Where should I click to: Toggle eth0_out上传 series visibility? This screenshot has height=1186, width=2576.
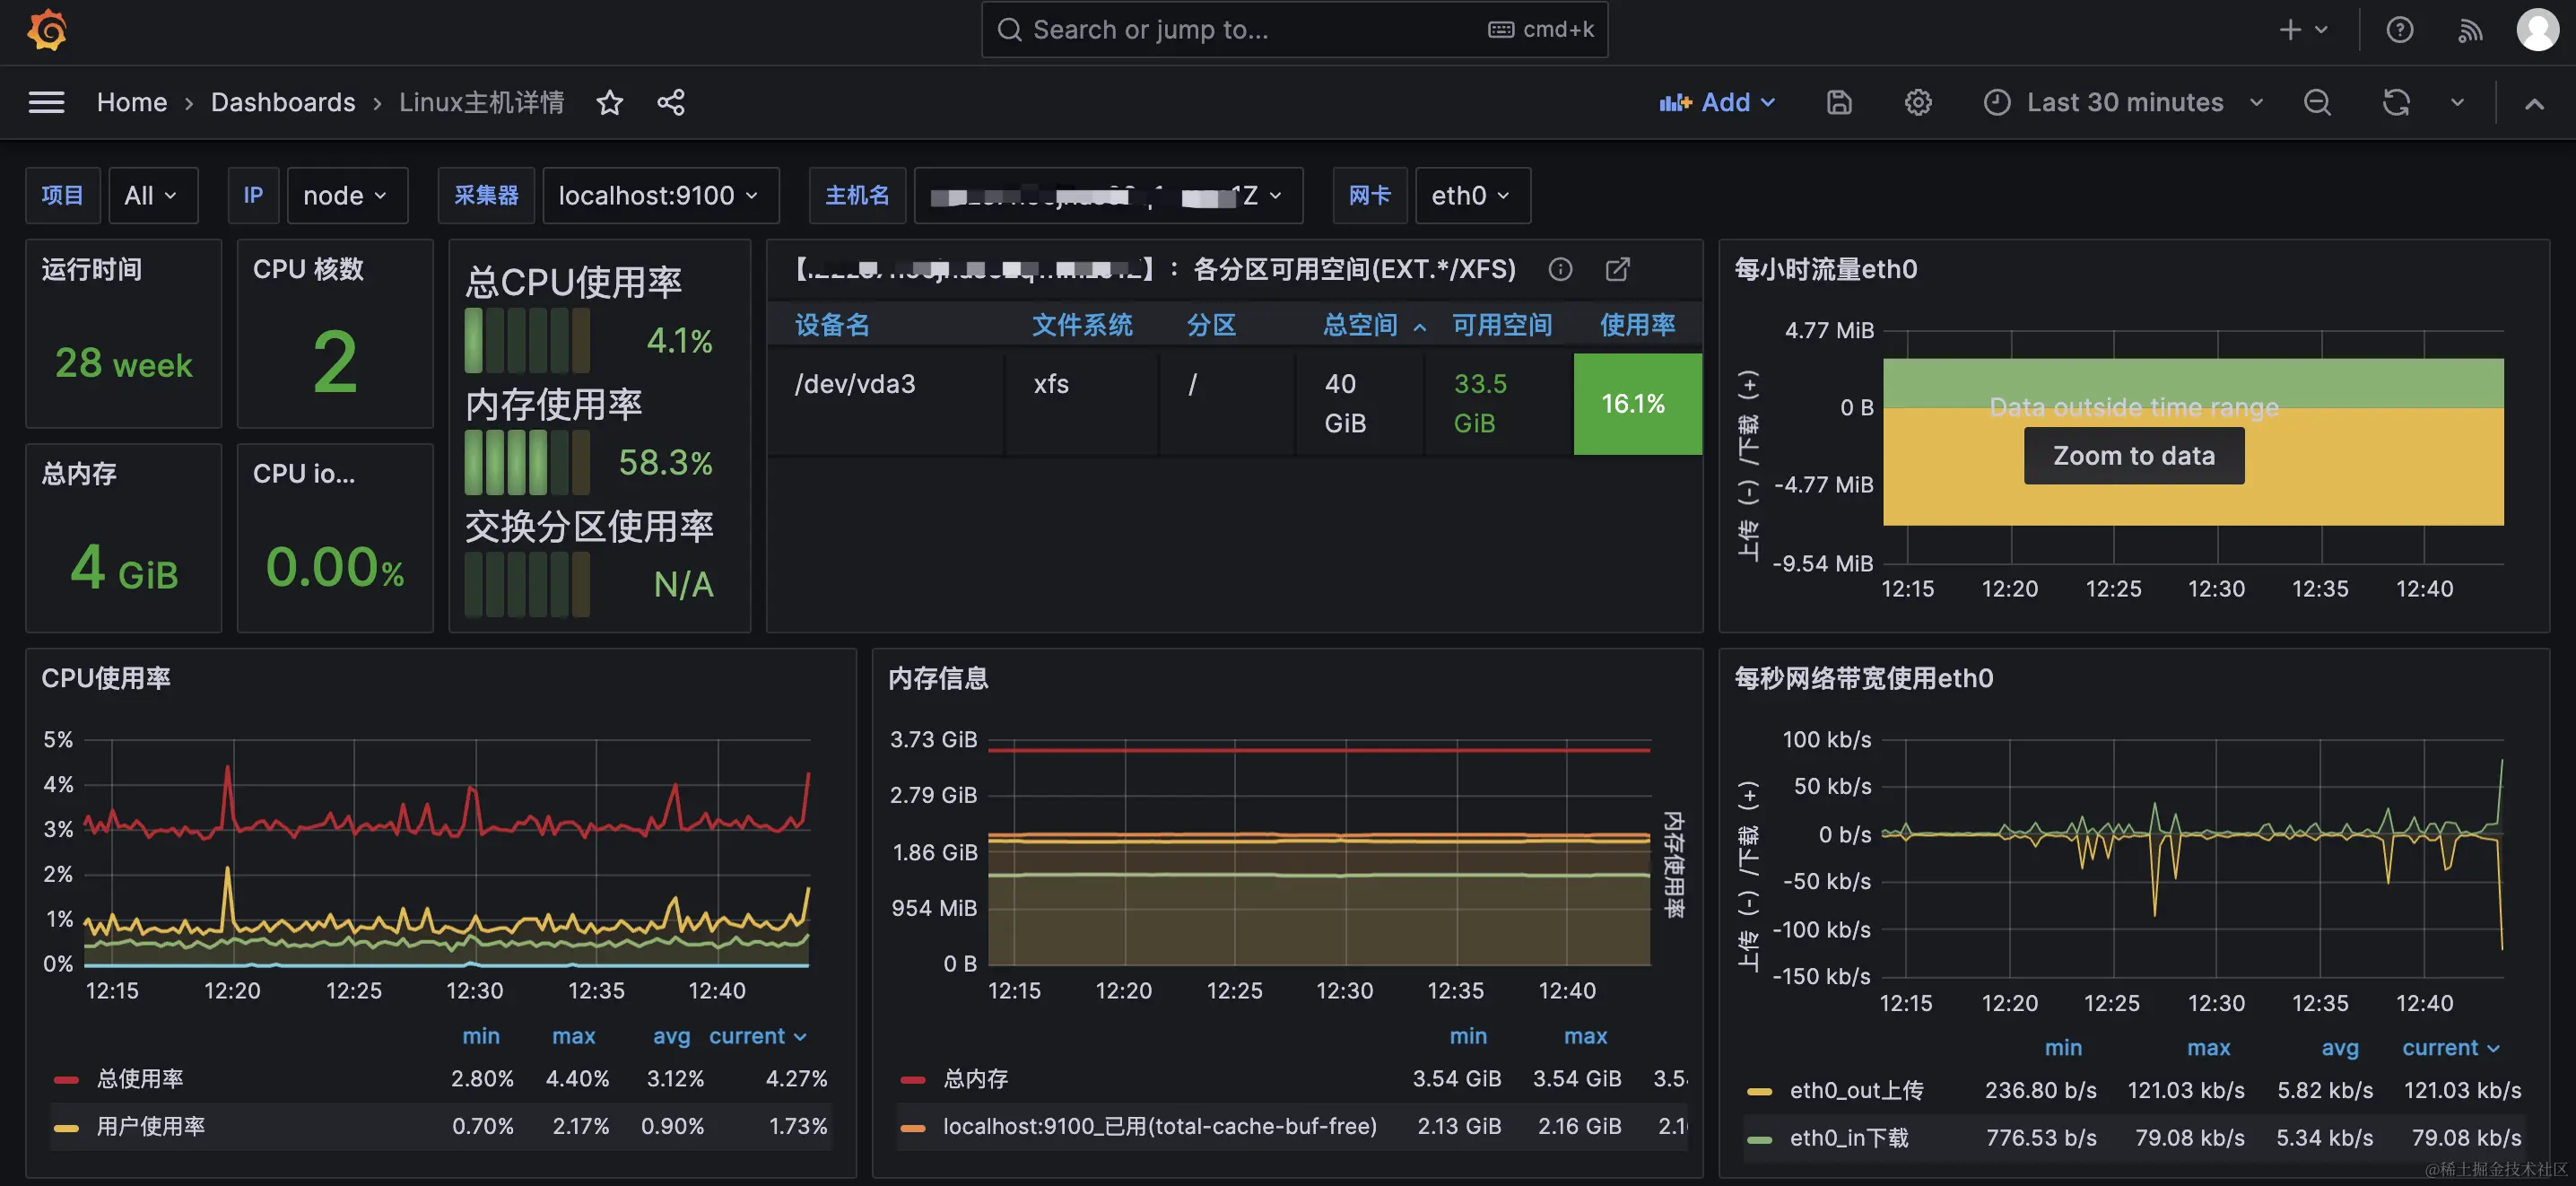coord(1855,1090)
